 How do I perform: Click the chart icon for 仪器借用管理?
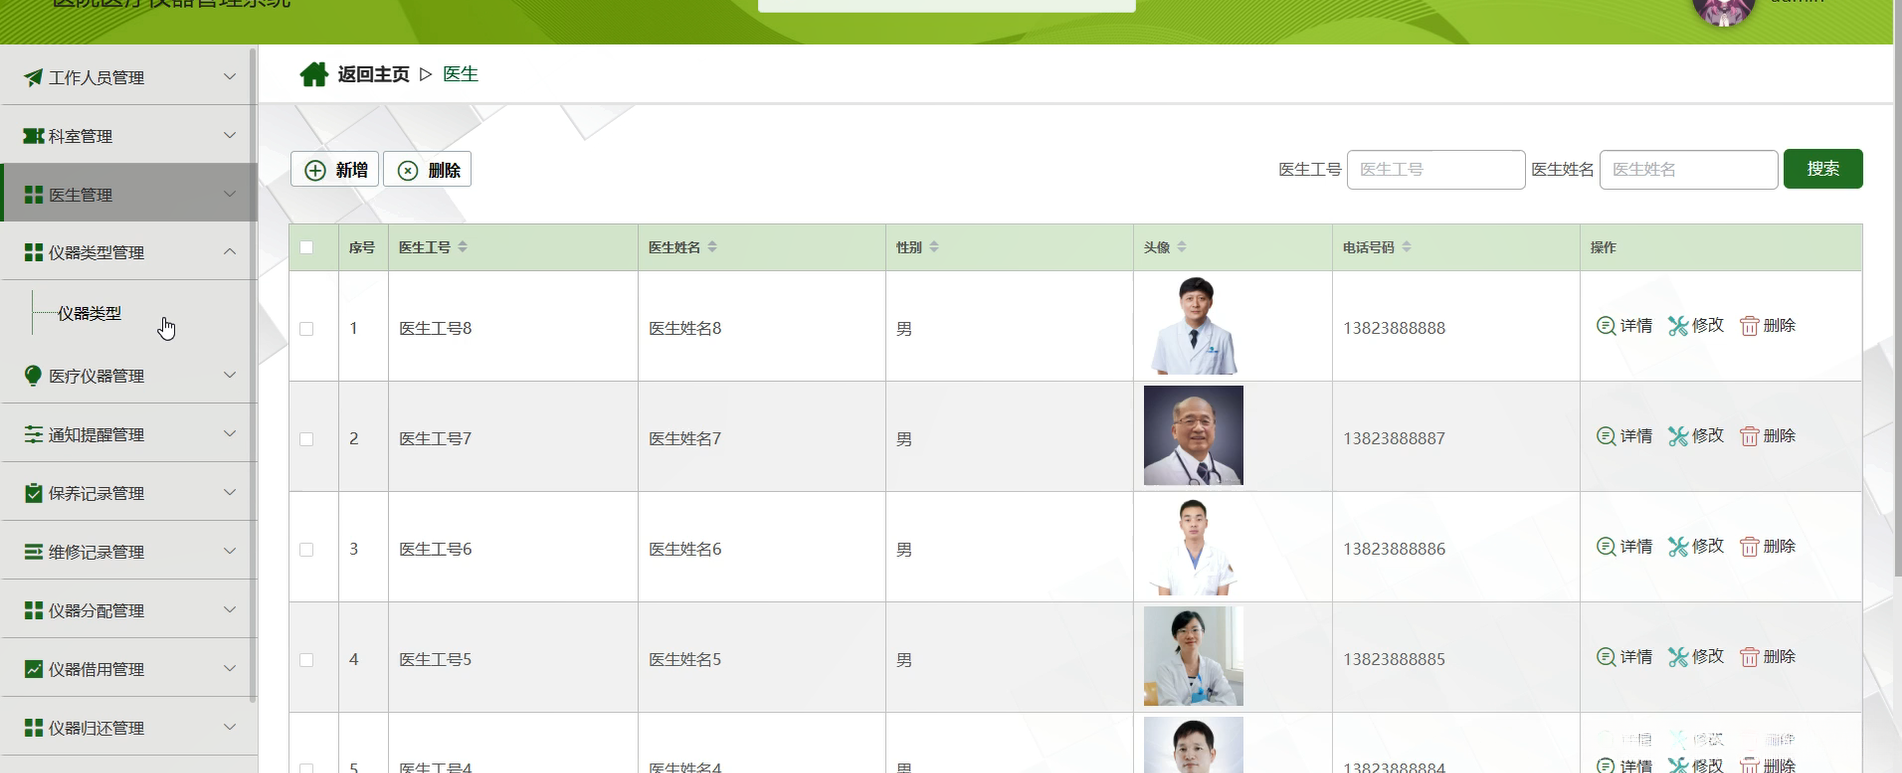(x=33, y=669)
